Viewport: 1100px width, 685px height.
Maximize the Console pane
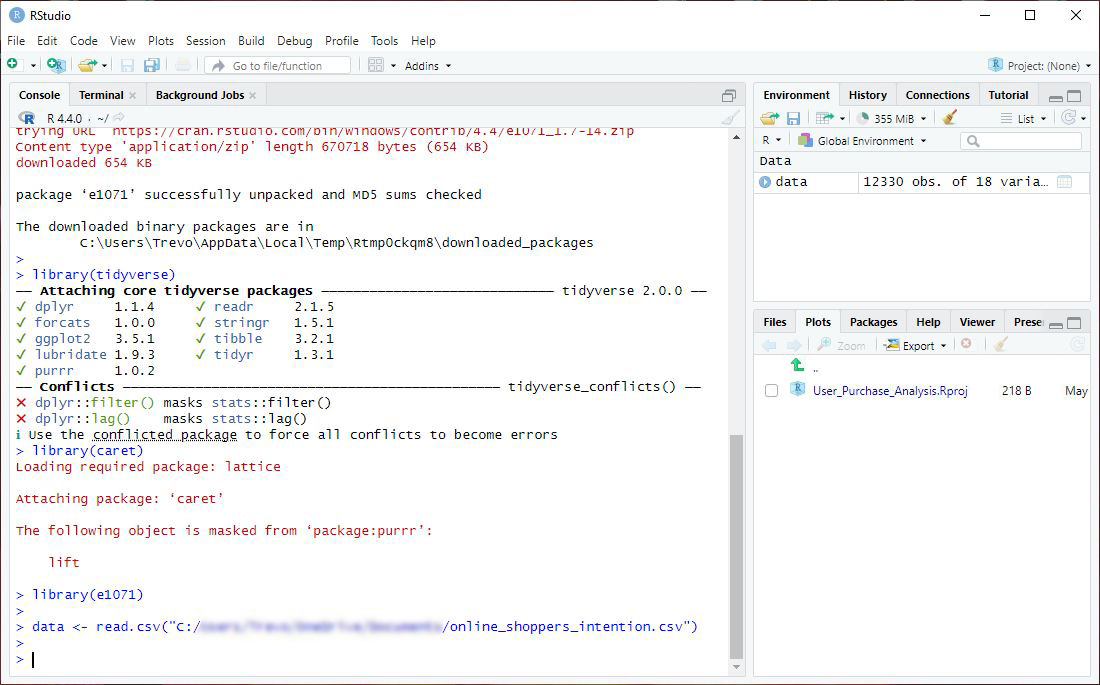pos(729,96)
